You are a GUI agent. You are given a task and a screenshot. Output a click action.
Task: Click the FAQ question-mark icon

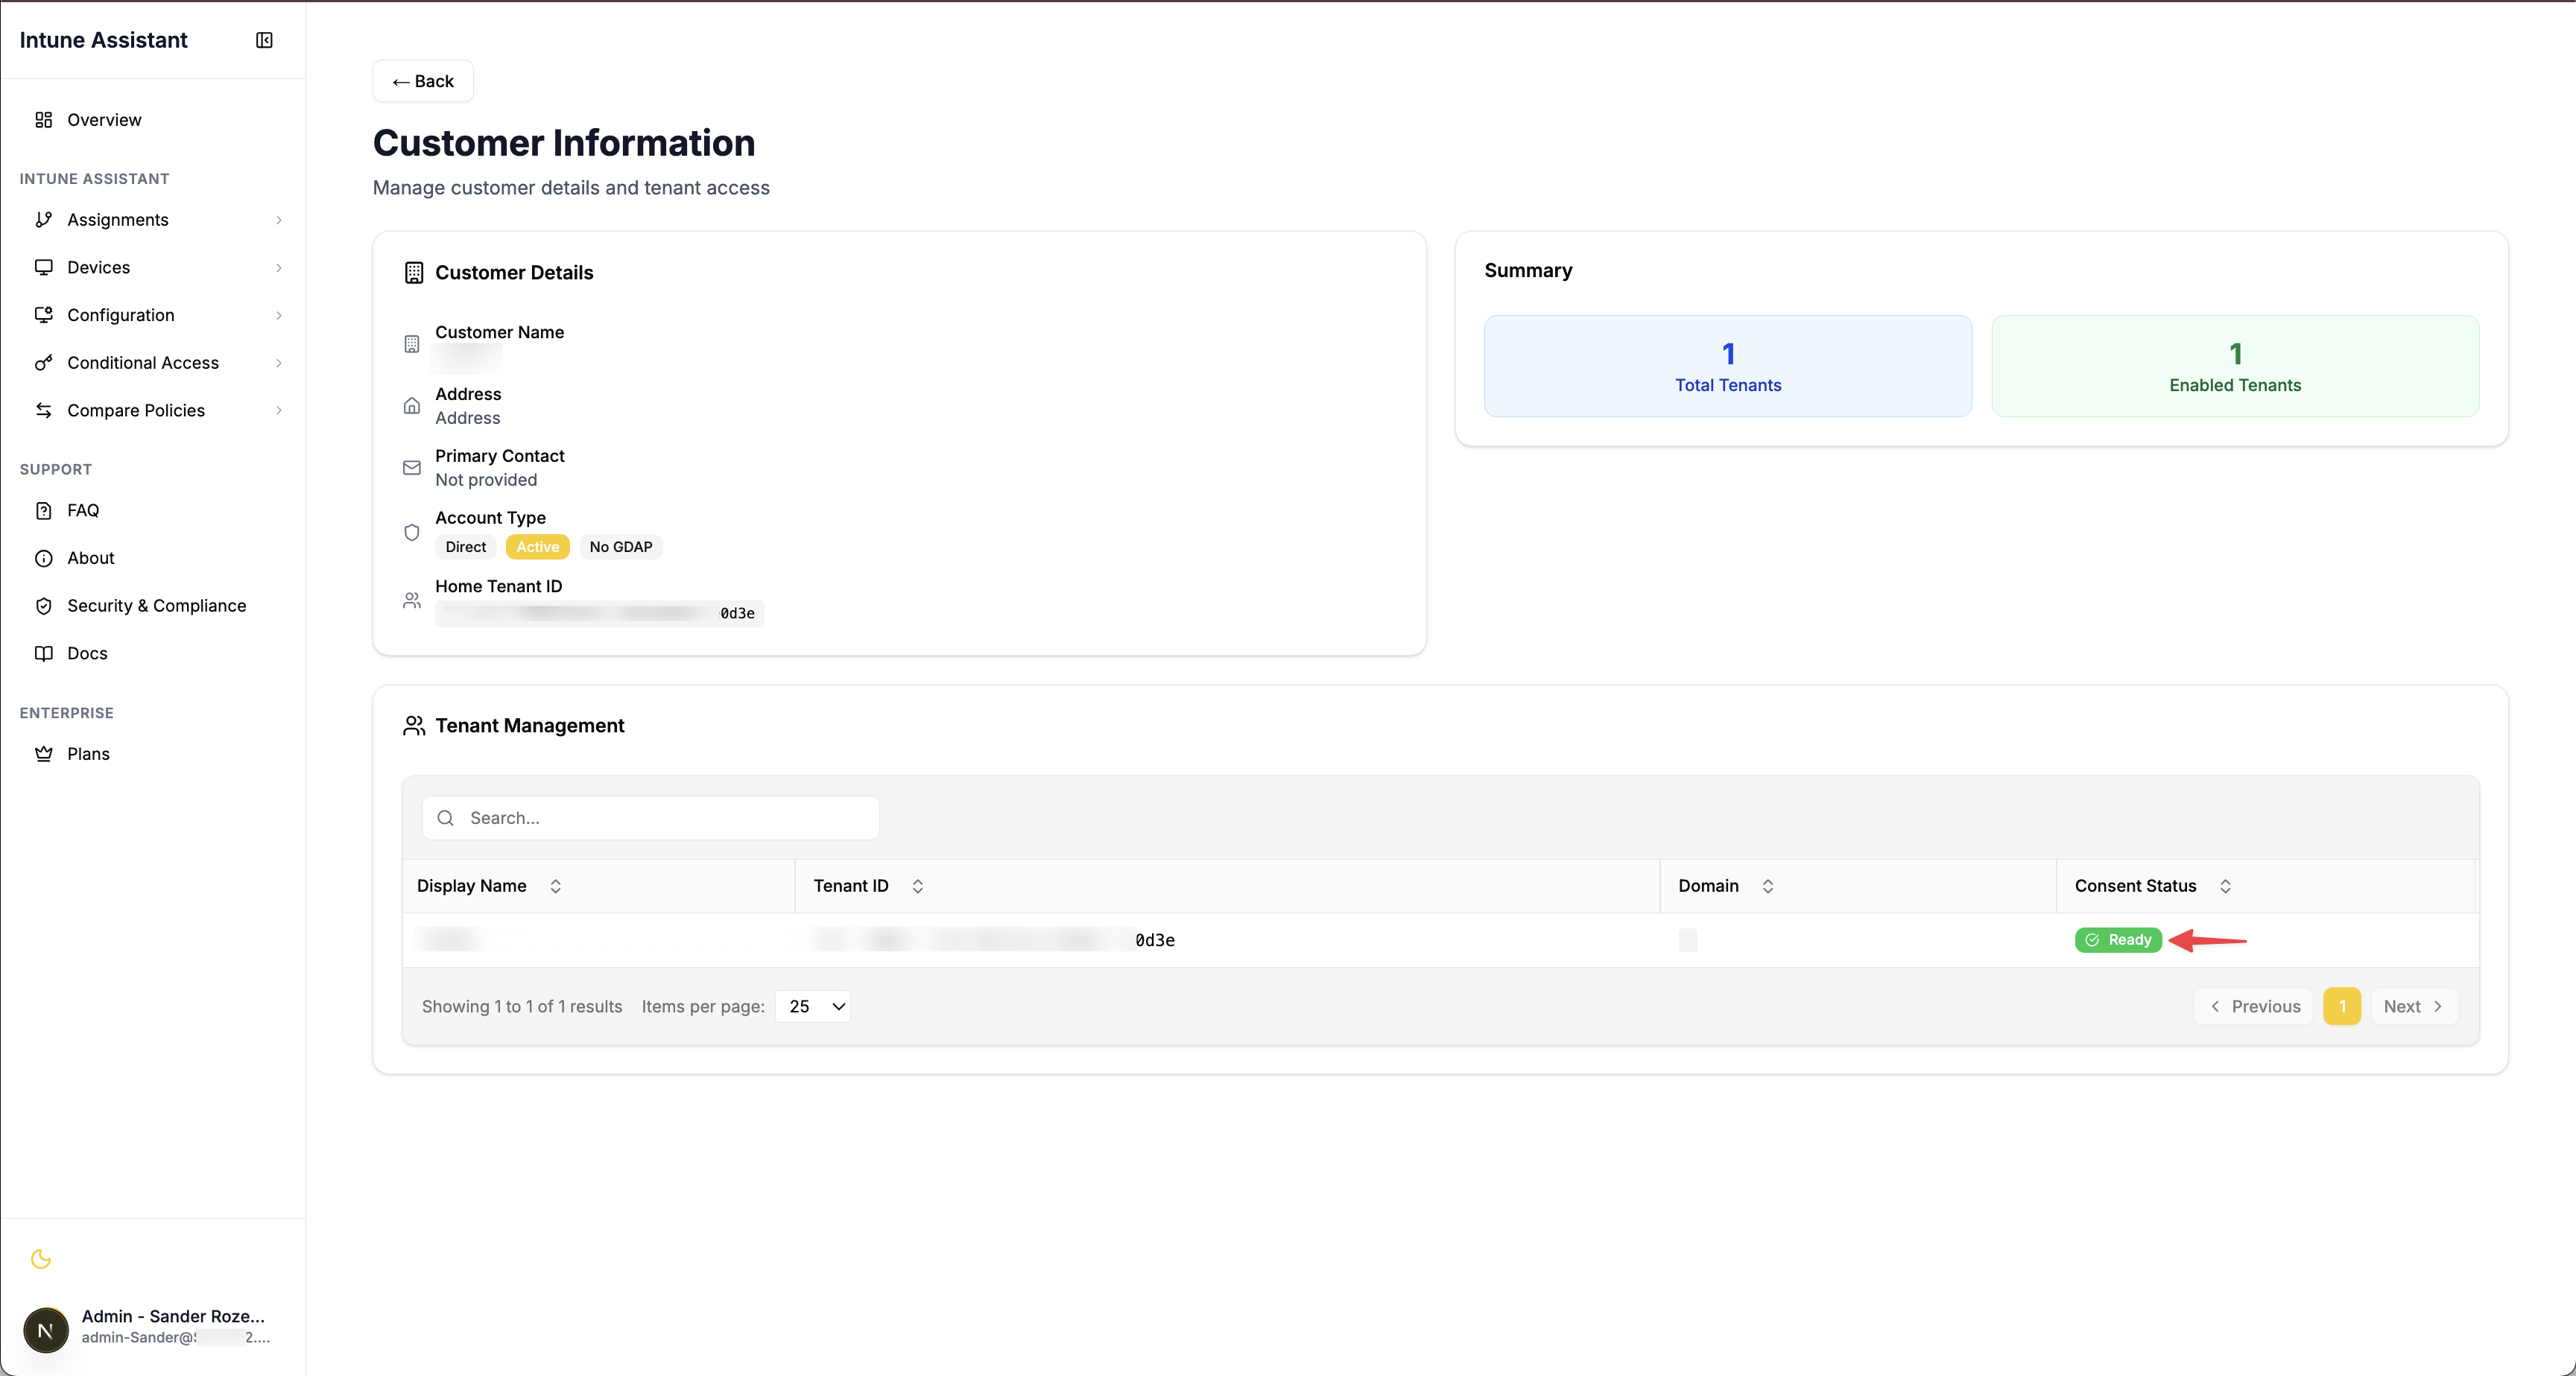coord(43,511)
